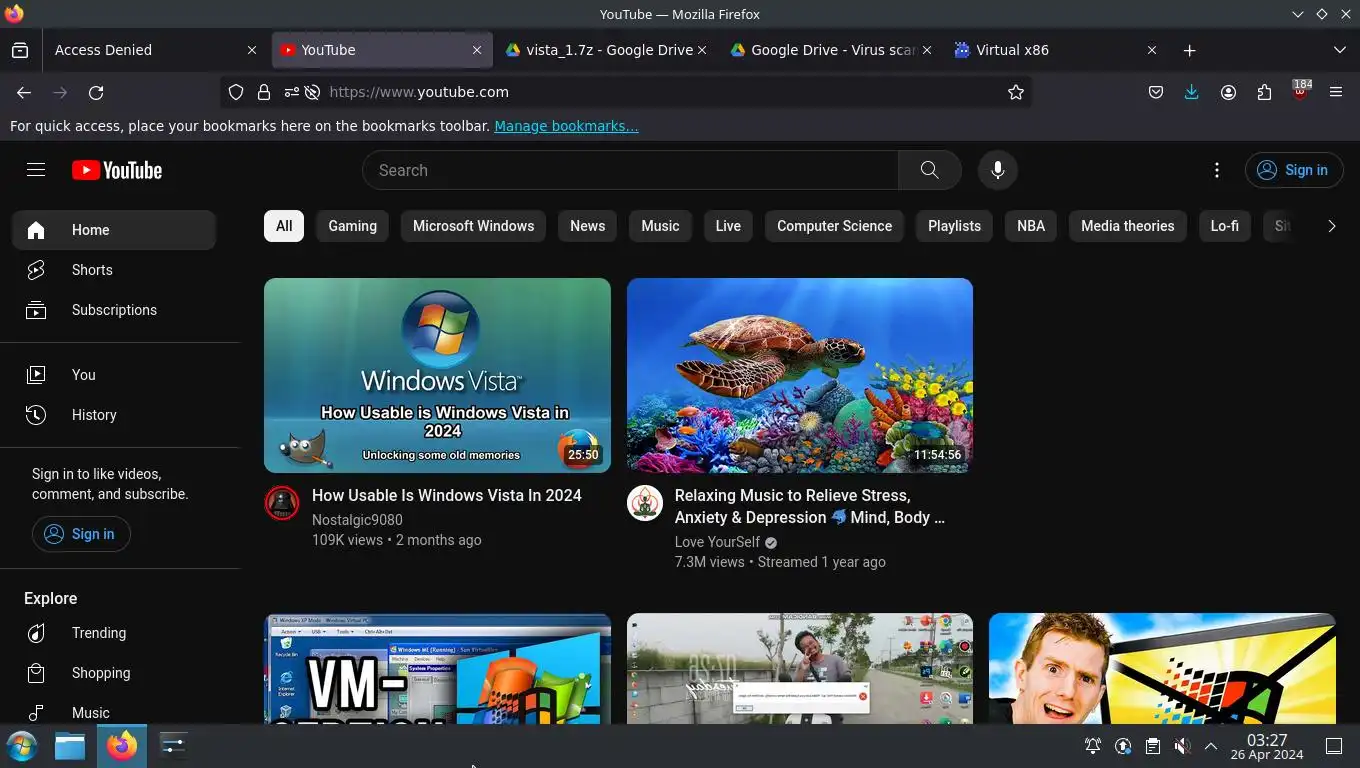The width and height of the screenshot is (1360, 768).
Task: Select the Playlists filter chip
Action: tap(954, 226)
